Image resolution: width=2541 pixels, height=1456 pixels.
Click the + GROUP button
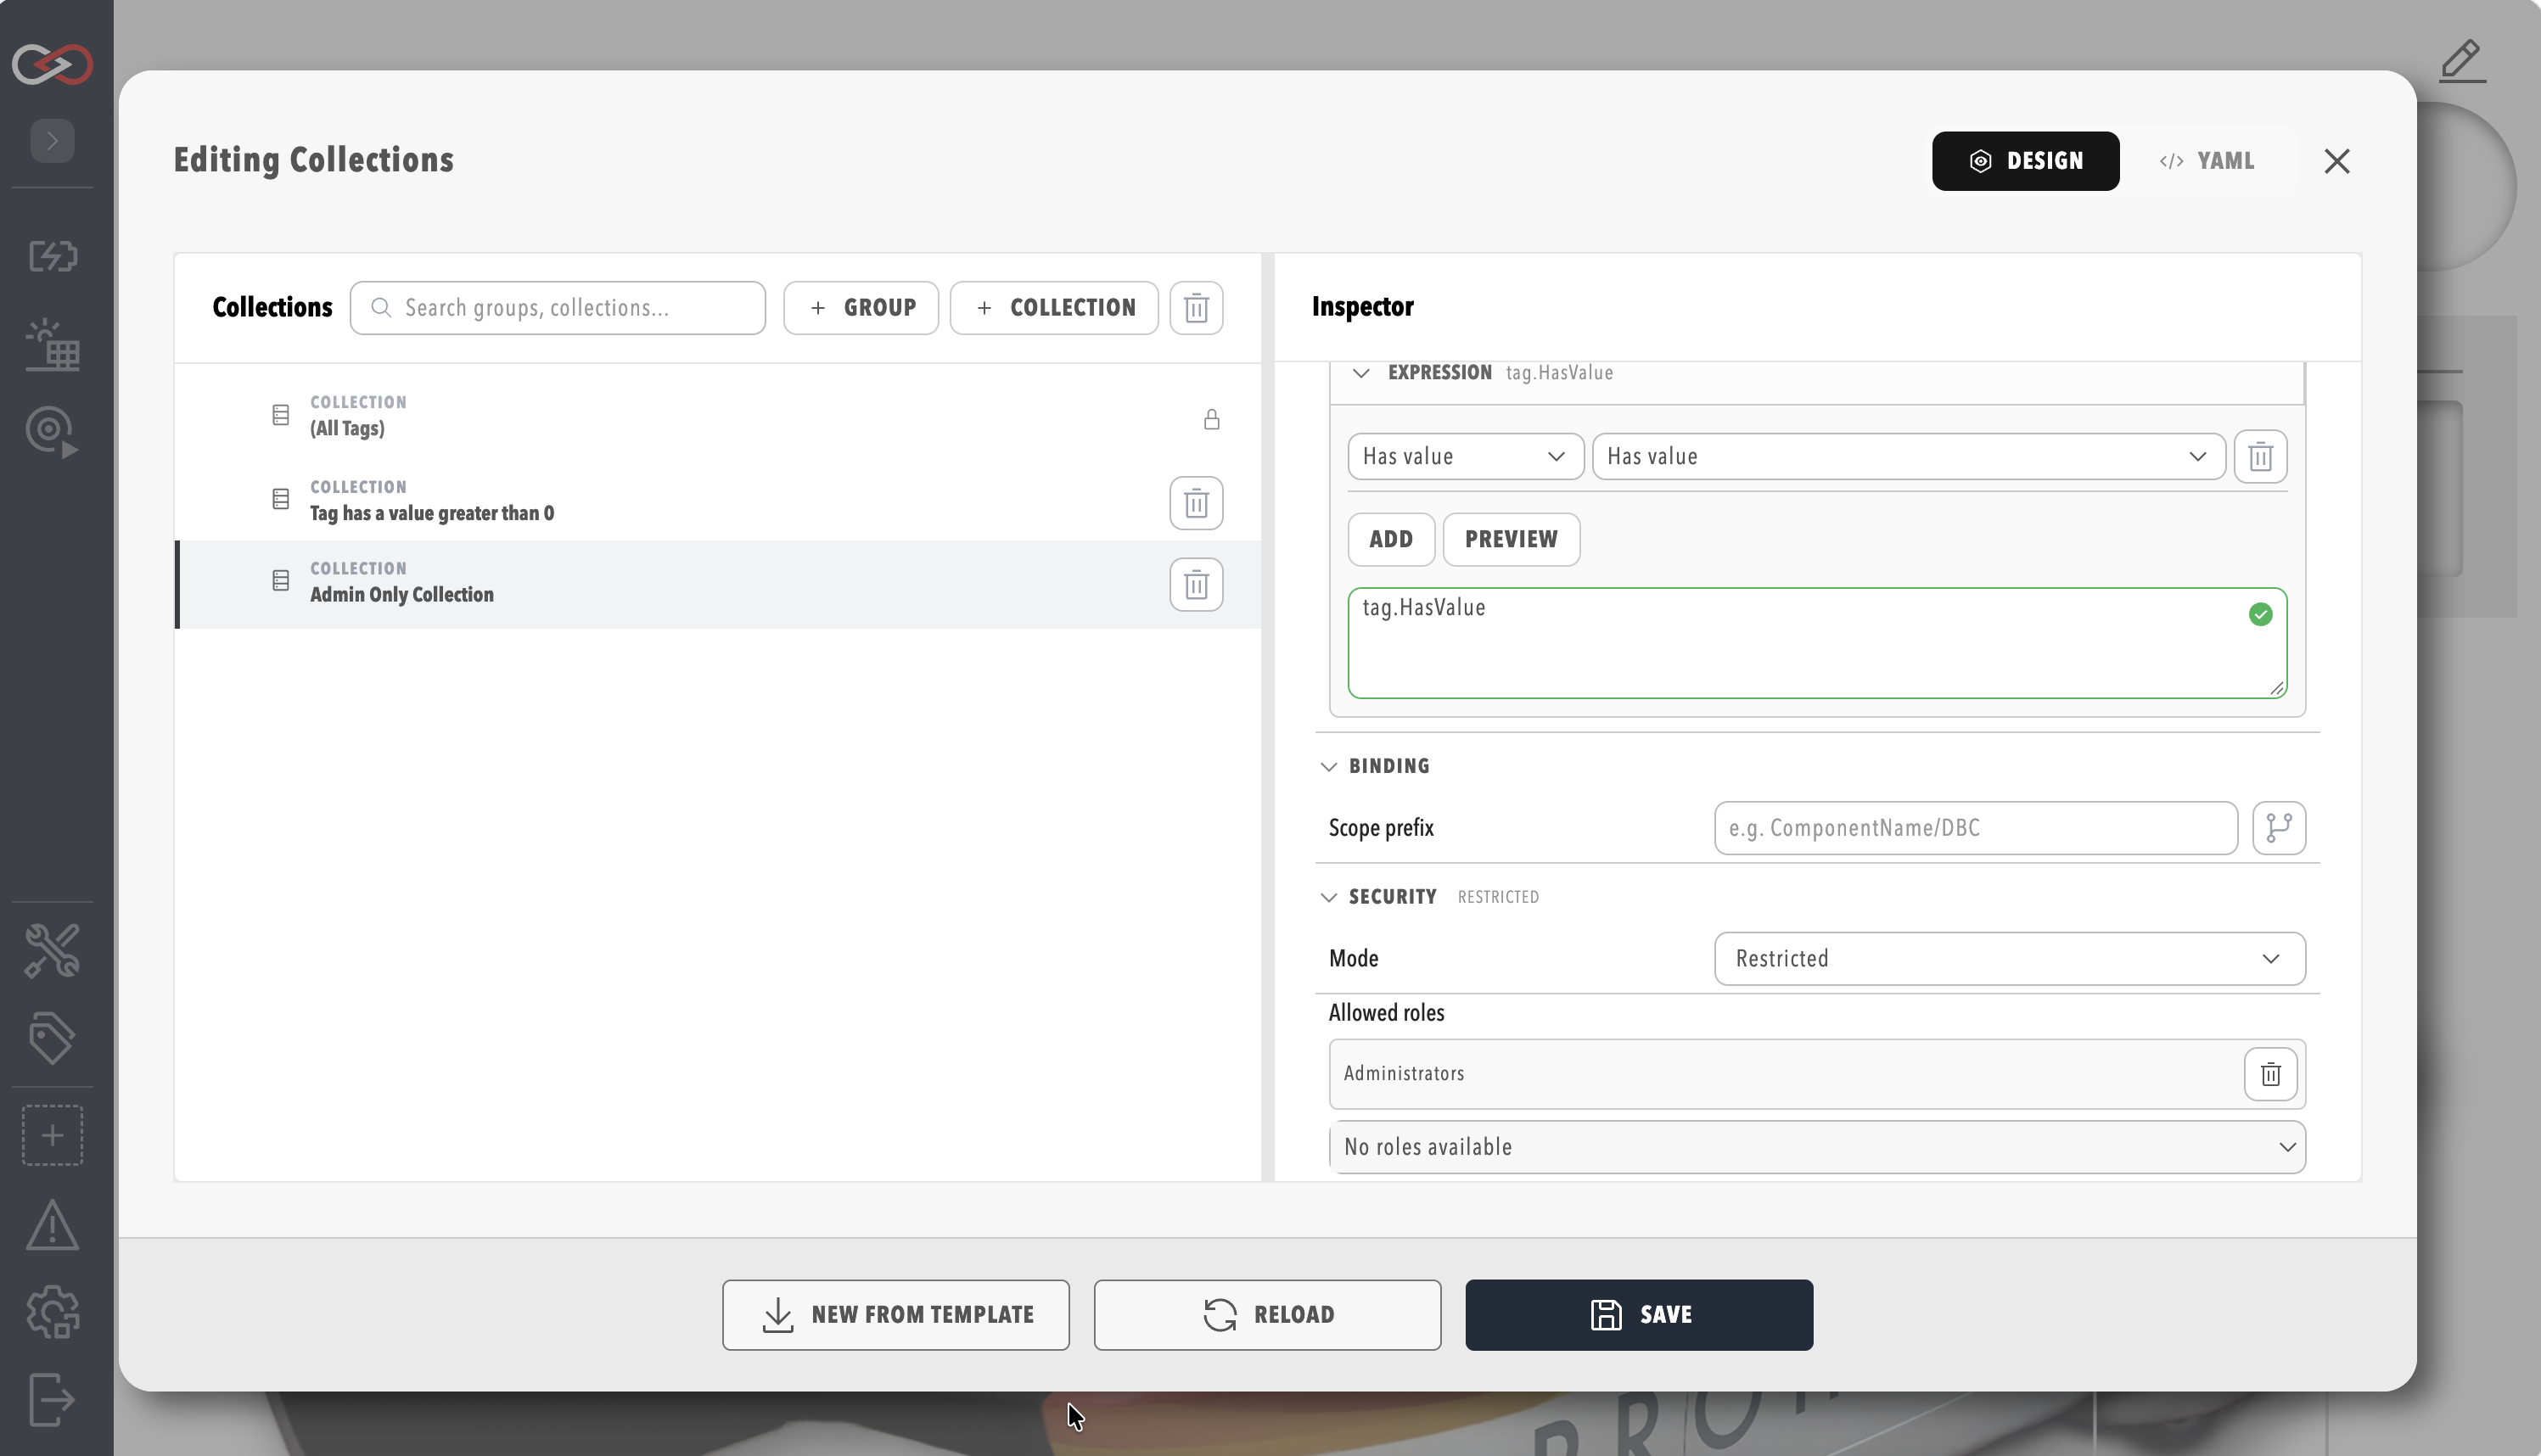pyautogui.click(x=860, y=308)
